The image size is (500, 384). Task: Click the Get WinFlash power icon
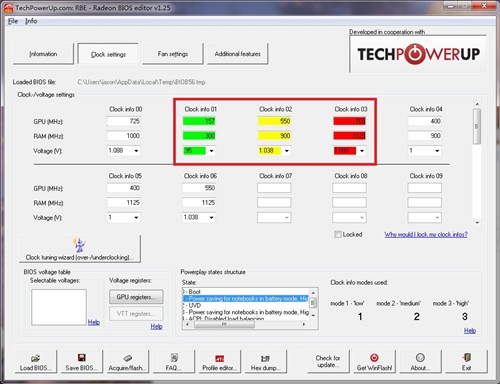374,358
